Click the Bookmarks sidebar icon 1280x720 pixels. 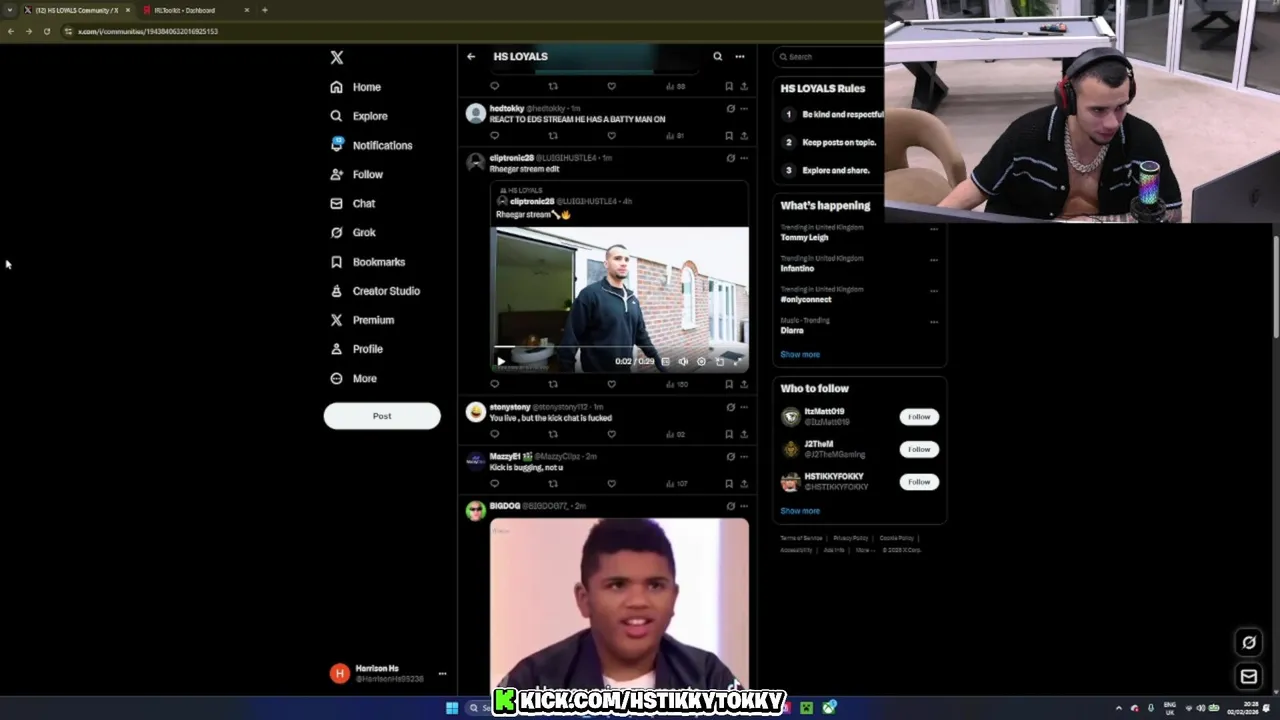[x=337, y=262]
